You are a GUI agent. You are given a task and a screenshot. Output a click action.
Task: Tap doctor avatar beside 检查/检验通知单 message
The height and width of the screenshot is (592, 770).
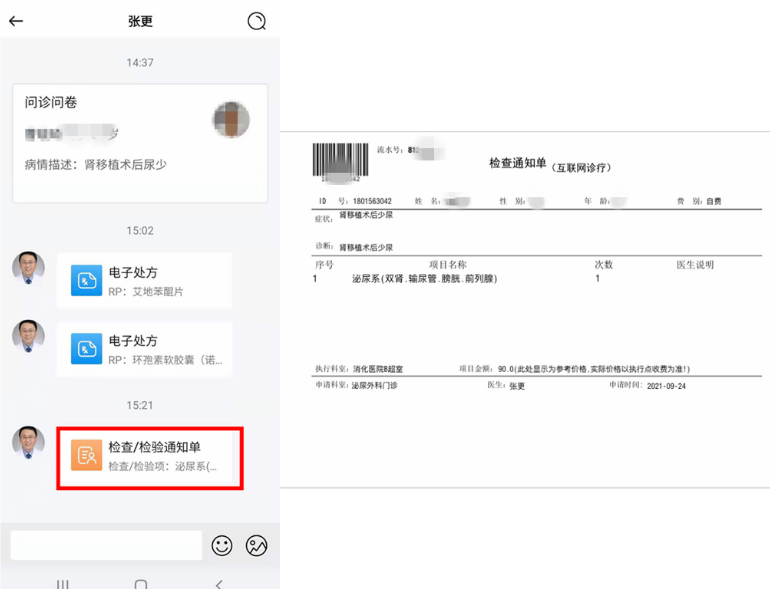28,442
